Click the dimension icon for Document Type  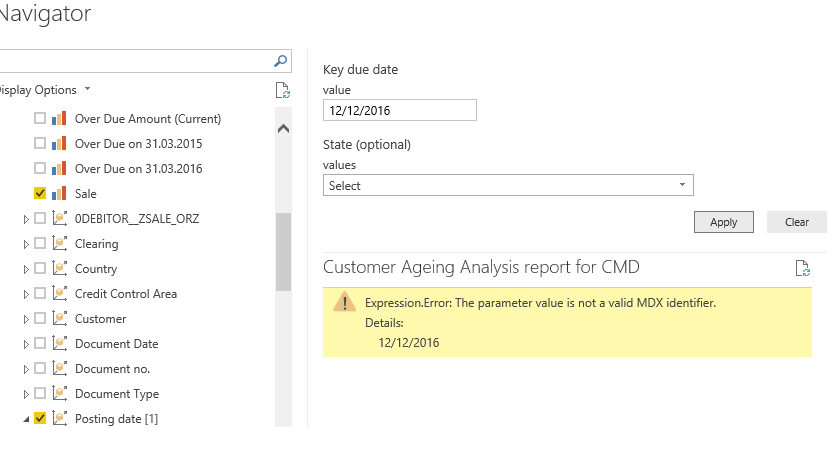pyautogui.click(x=59, y=394)
